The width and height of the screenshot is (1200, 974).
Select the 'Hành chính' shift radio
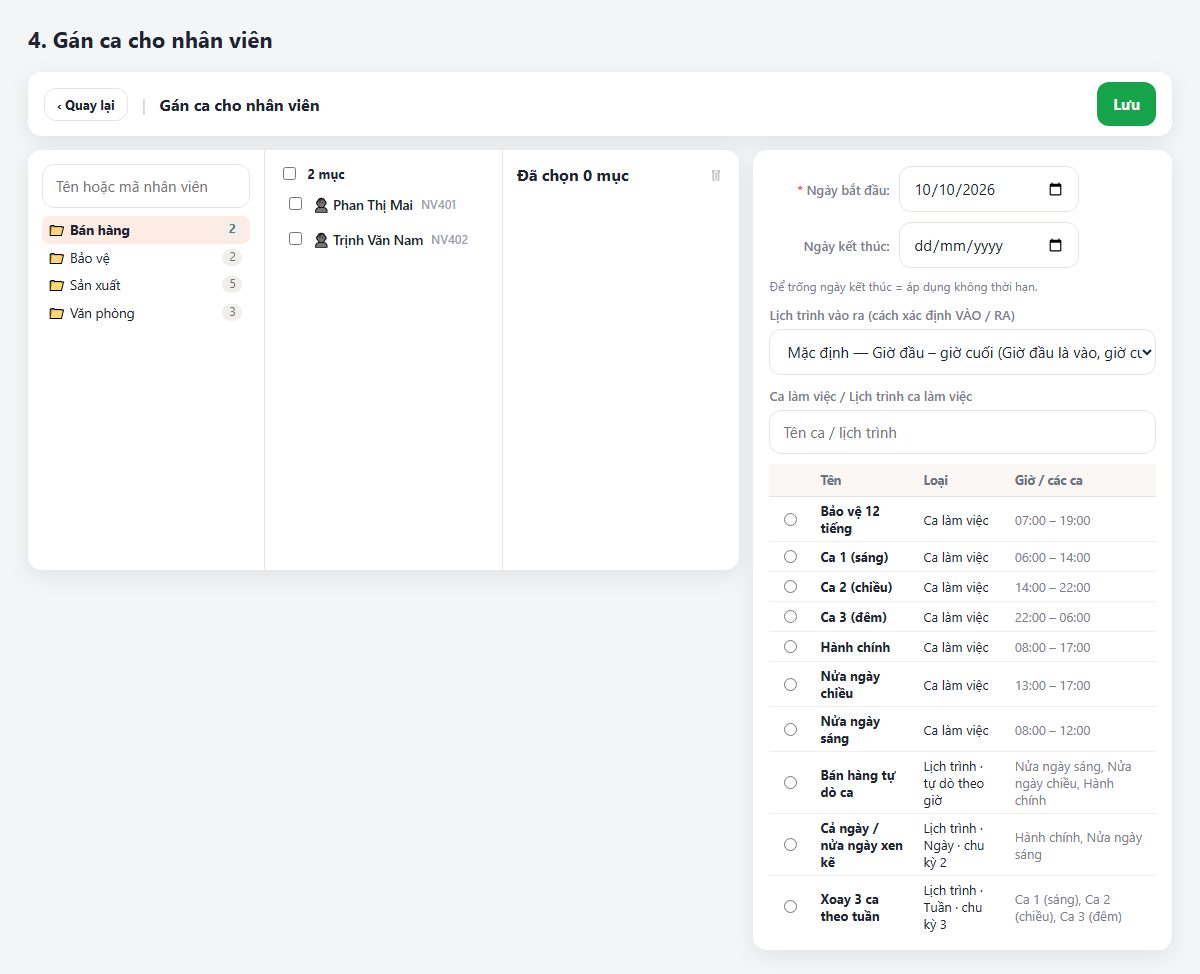pyautogui.click(x=791, y=647)
